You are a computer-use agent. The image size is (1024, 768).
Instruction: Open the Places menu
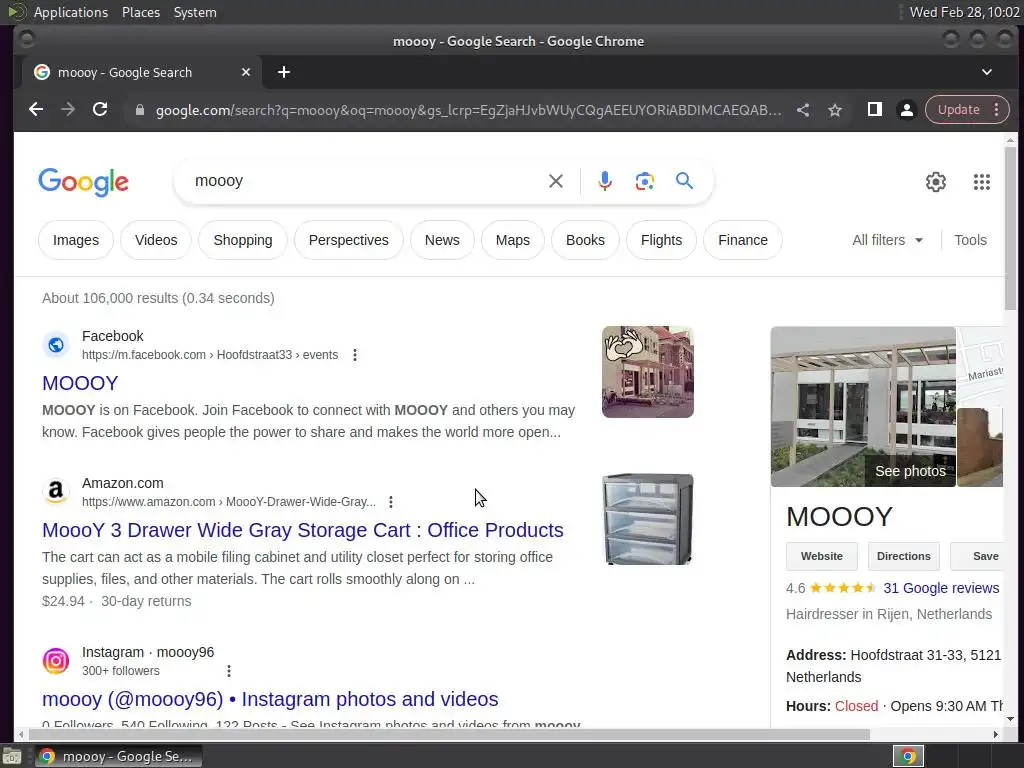[140, 12]
